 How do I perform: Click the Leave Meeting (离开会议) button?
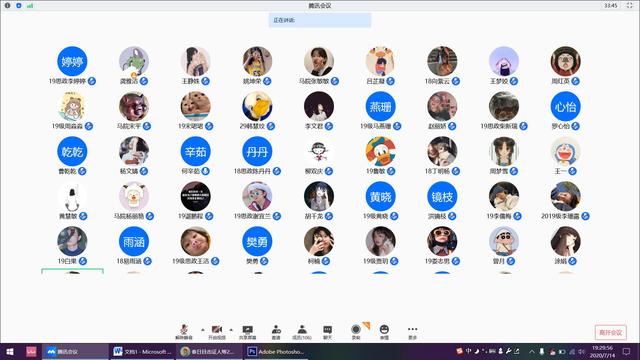pos(611,332)
